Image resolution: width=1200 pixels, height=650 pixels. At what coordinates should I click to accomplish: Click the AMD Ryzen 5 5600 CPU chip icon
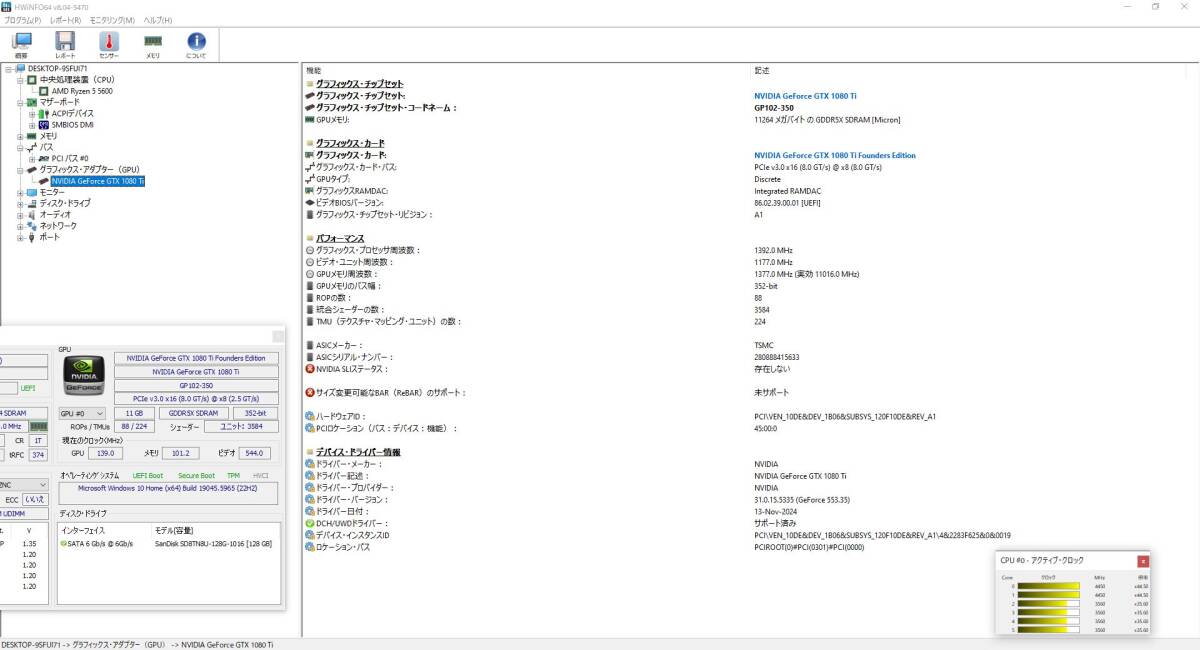44,91
